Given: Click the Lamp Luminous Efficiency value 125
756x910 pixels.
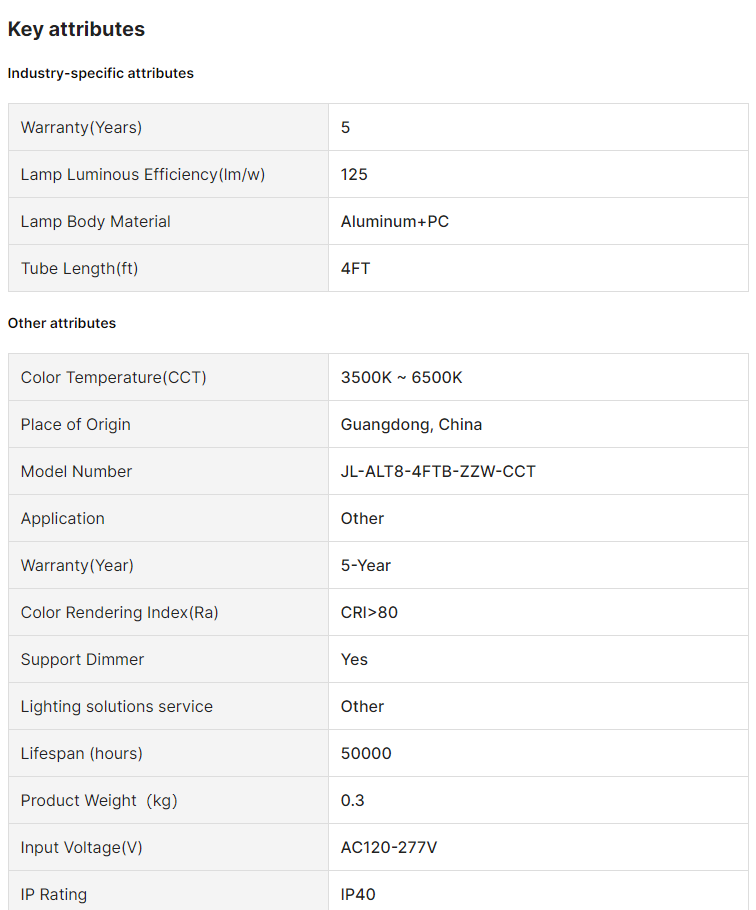Looking at the screenshot, I should (x=354, y=174).
